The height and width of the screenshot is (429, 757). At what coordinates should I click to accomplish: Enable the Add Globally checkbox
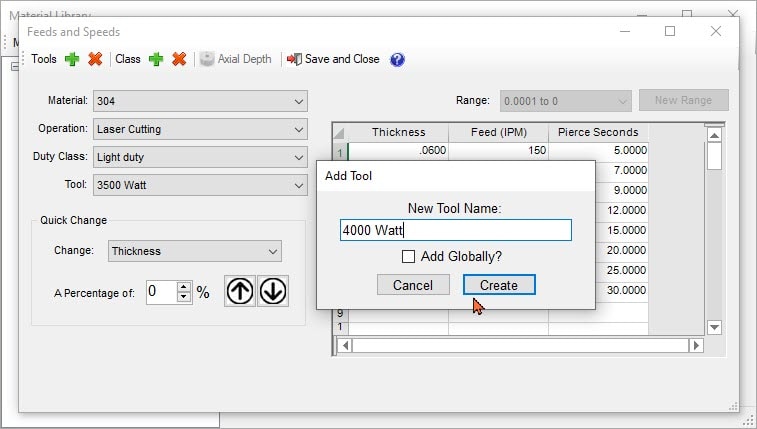(x=408, y=256)
